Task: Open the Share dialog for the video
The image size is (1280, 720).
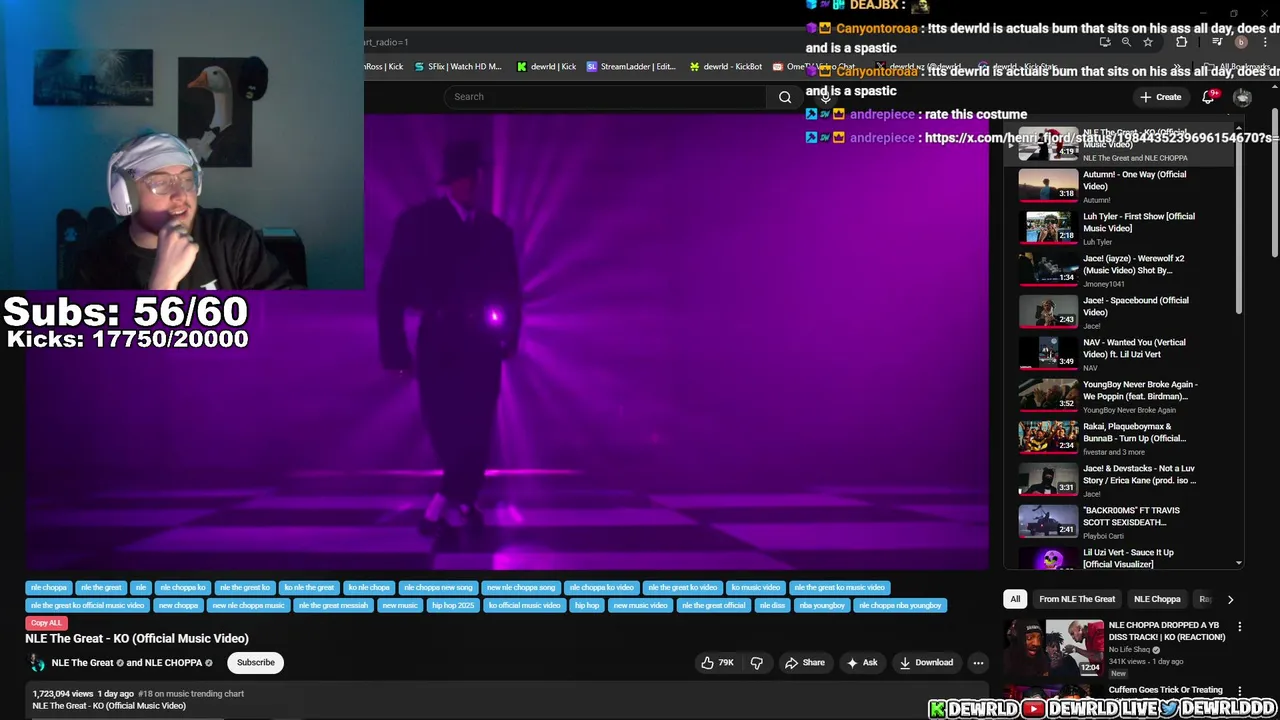Action: tap(804, 662)
